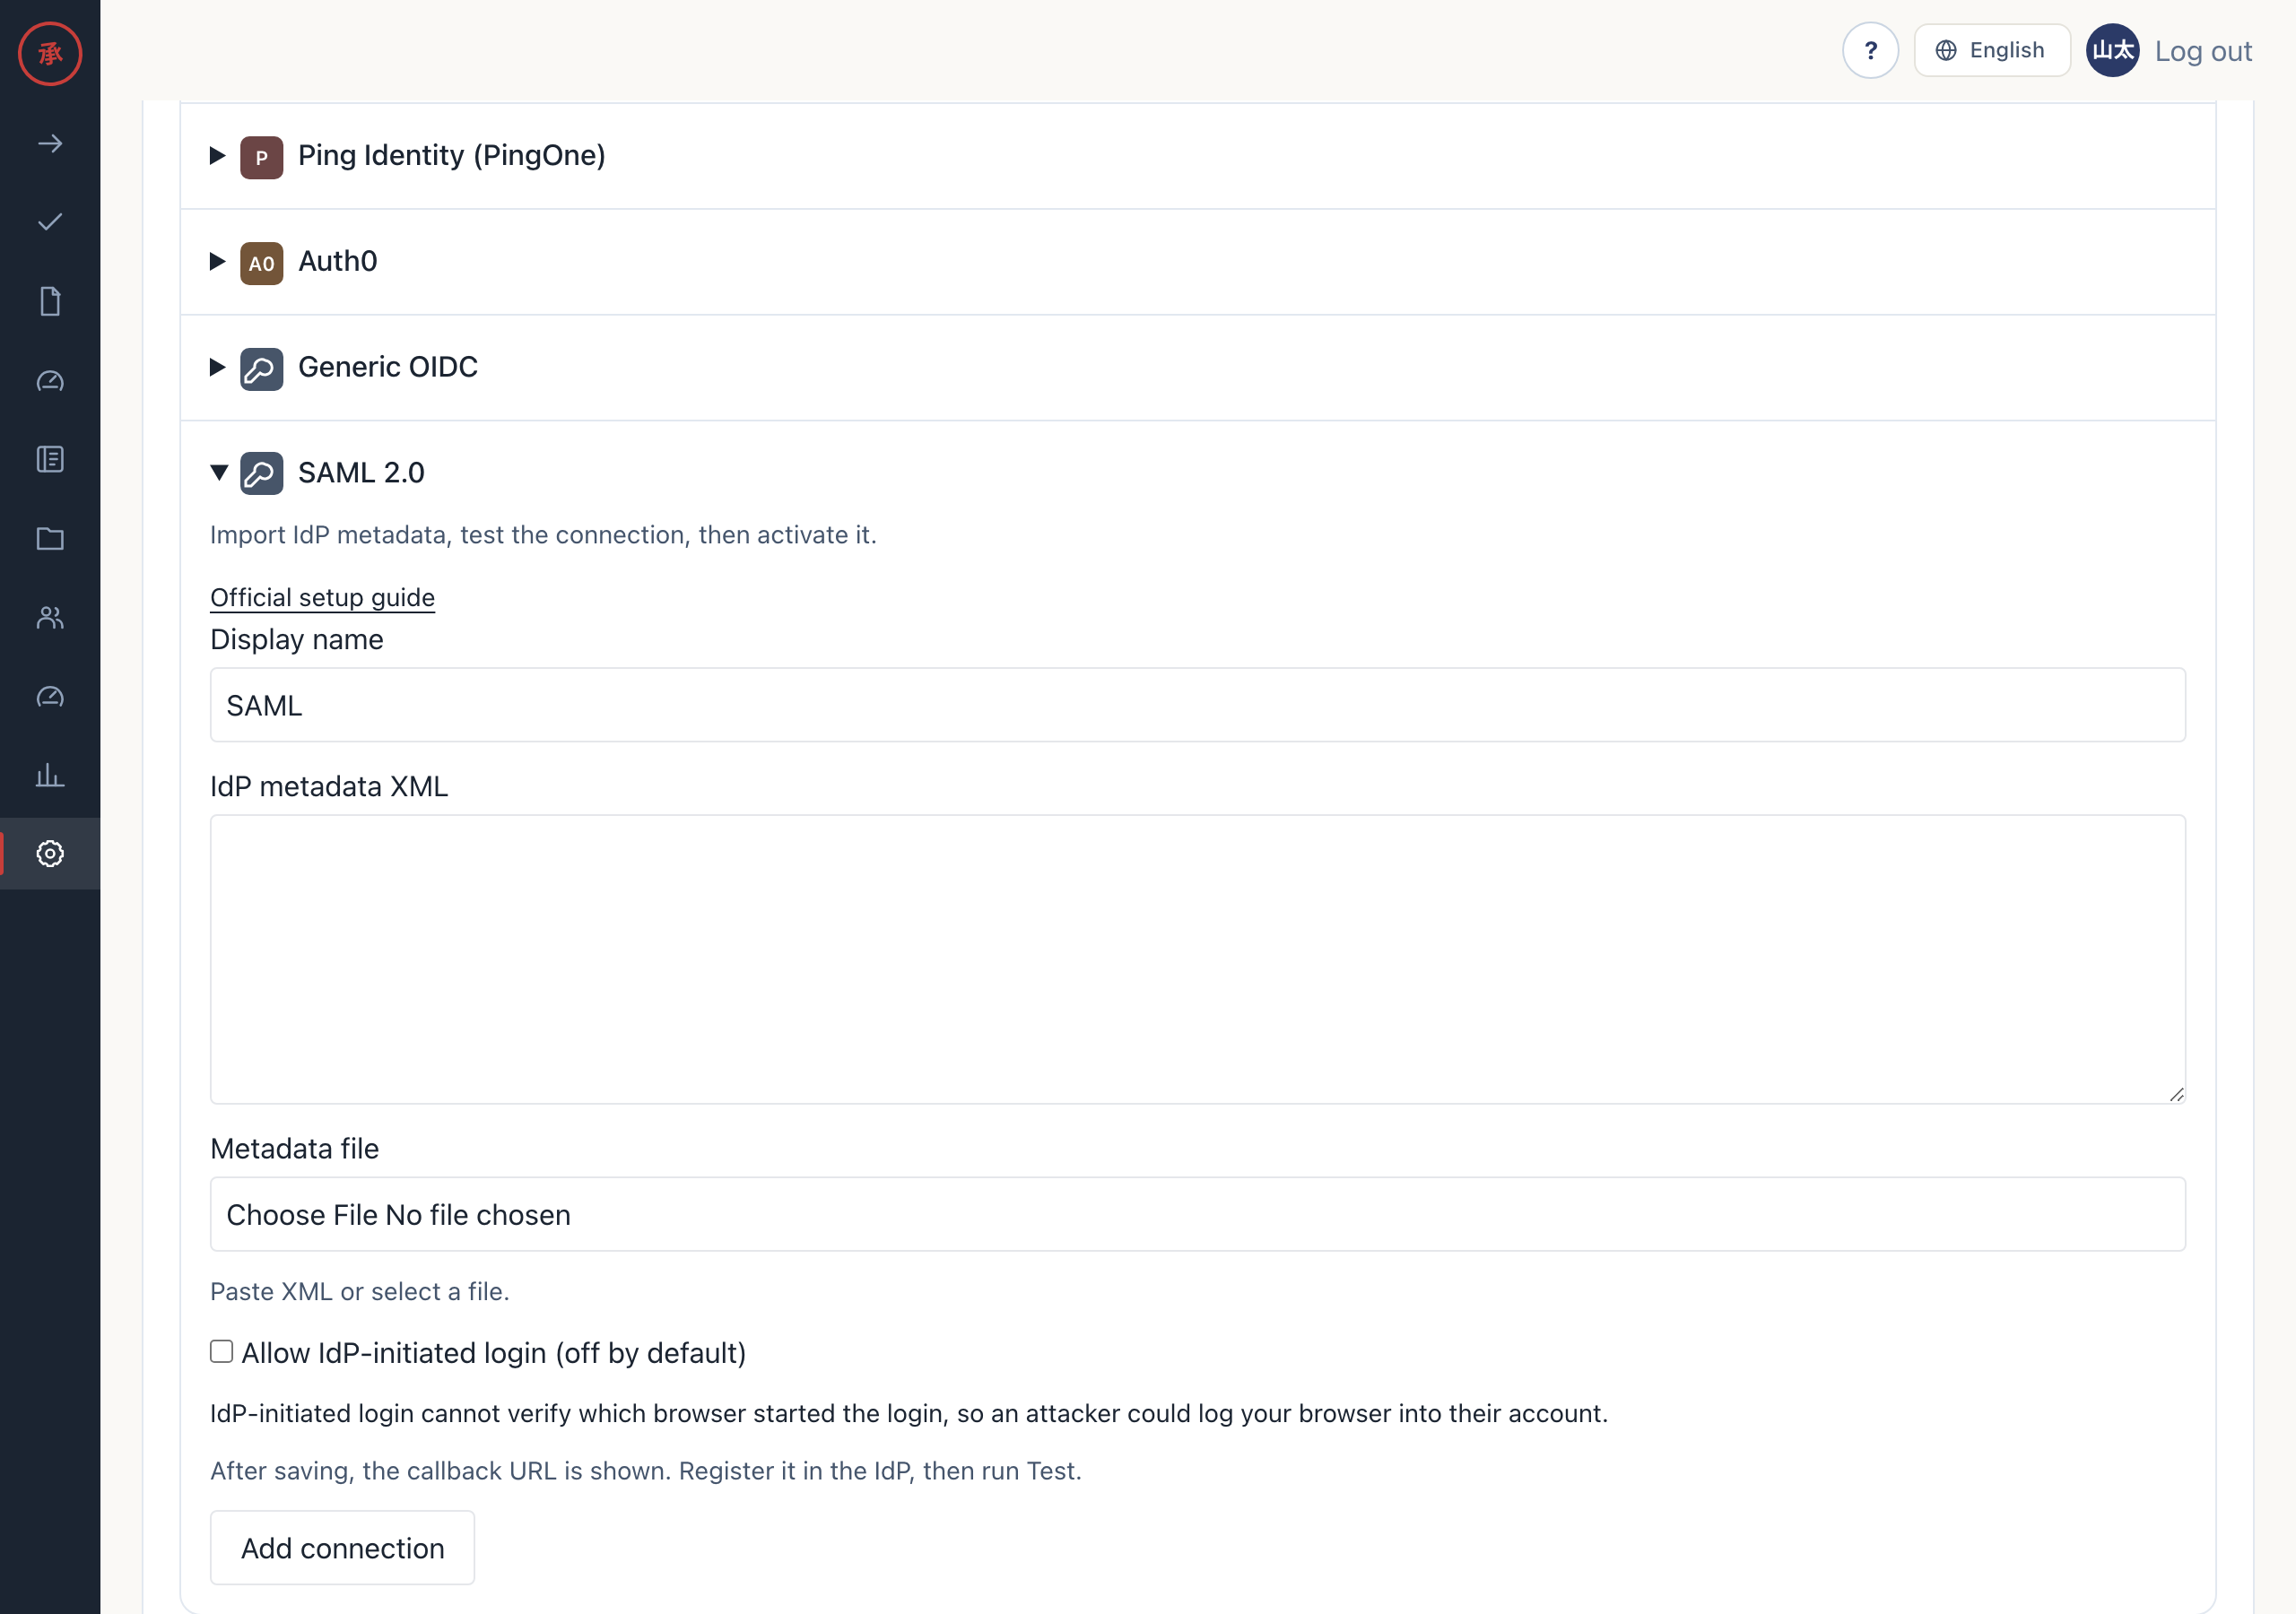Click the IdP metadata XML text area
The width and height of the screenshot is (2296, 1614).
click(1197, 959)
